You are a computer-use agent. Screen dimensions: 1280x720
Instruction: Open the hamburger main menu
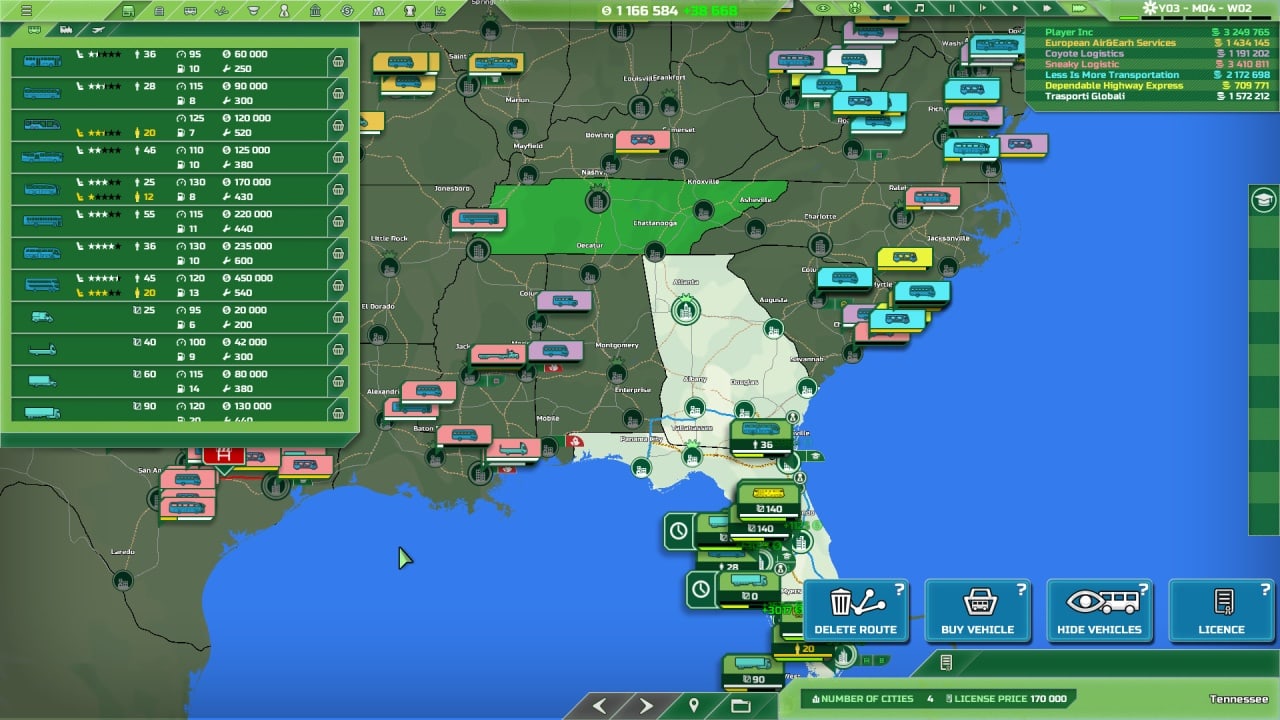pos(27,10)
